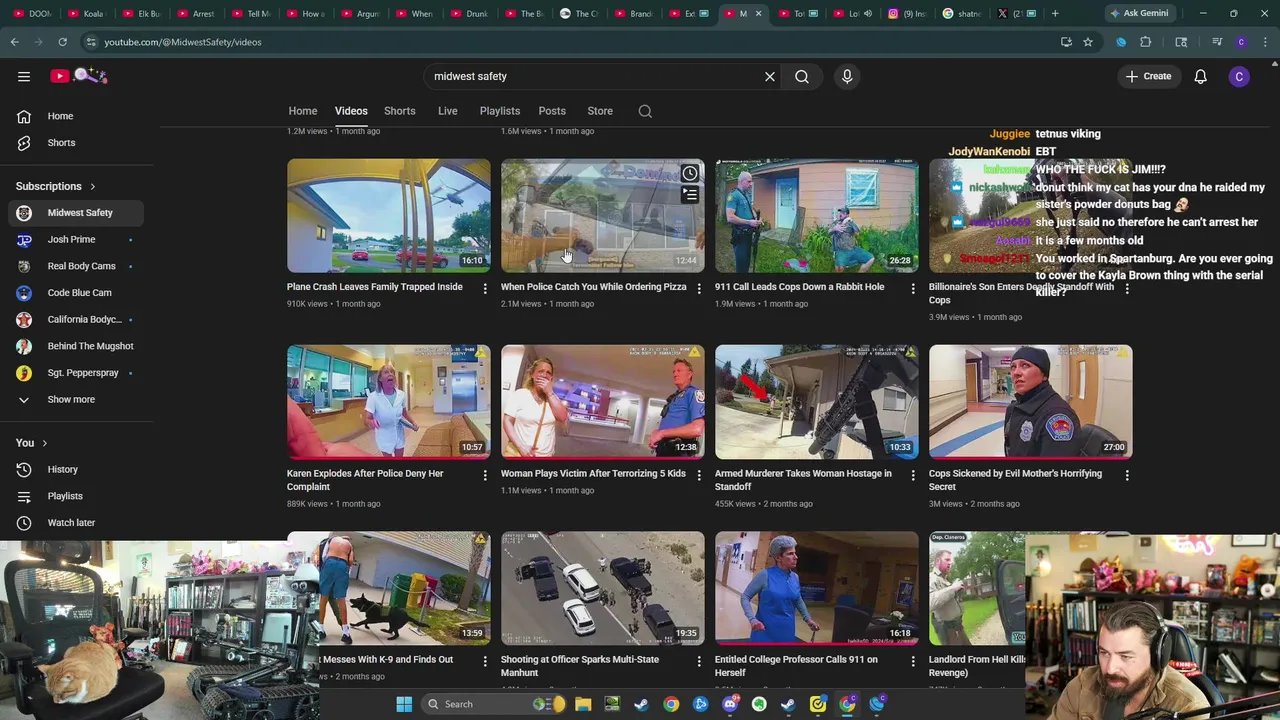Click the Create button
The image size is (1280, 720).
click(x=1148, y=76)
